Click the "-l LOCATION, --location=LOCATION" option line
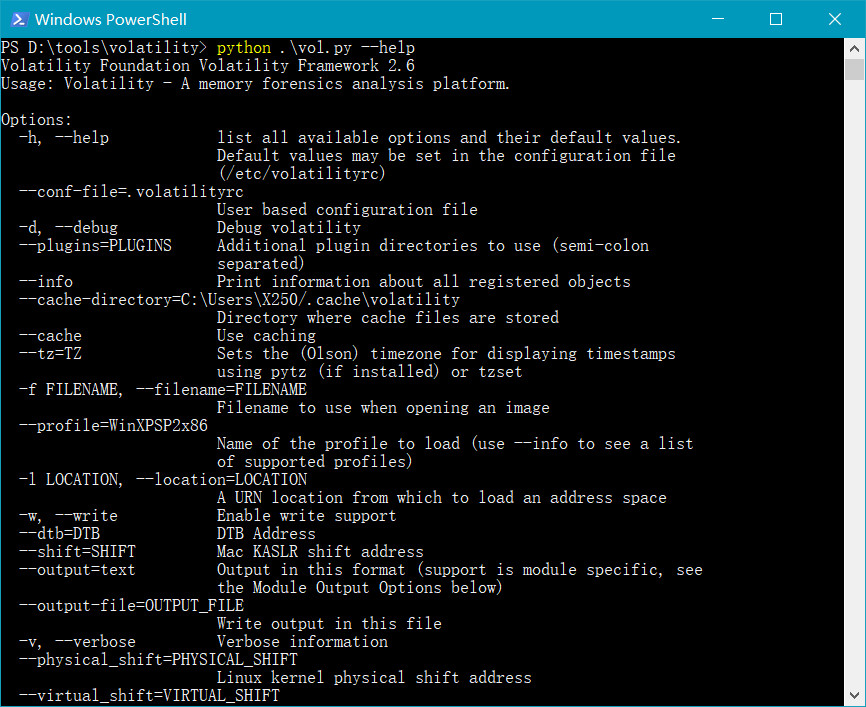Viewport: 866px width, 707px height. [163, 479]
